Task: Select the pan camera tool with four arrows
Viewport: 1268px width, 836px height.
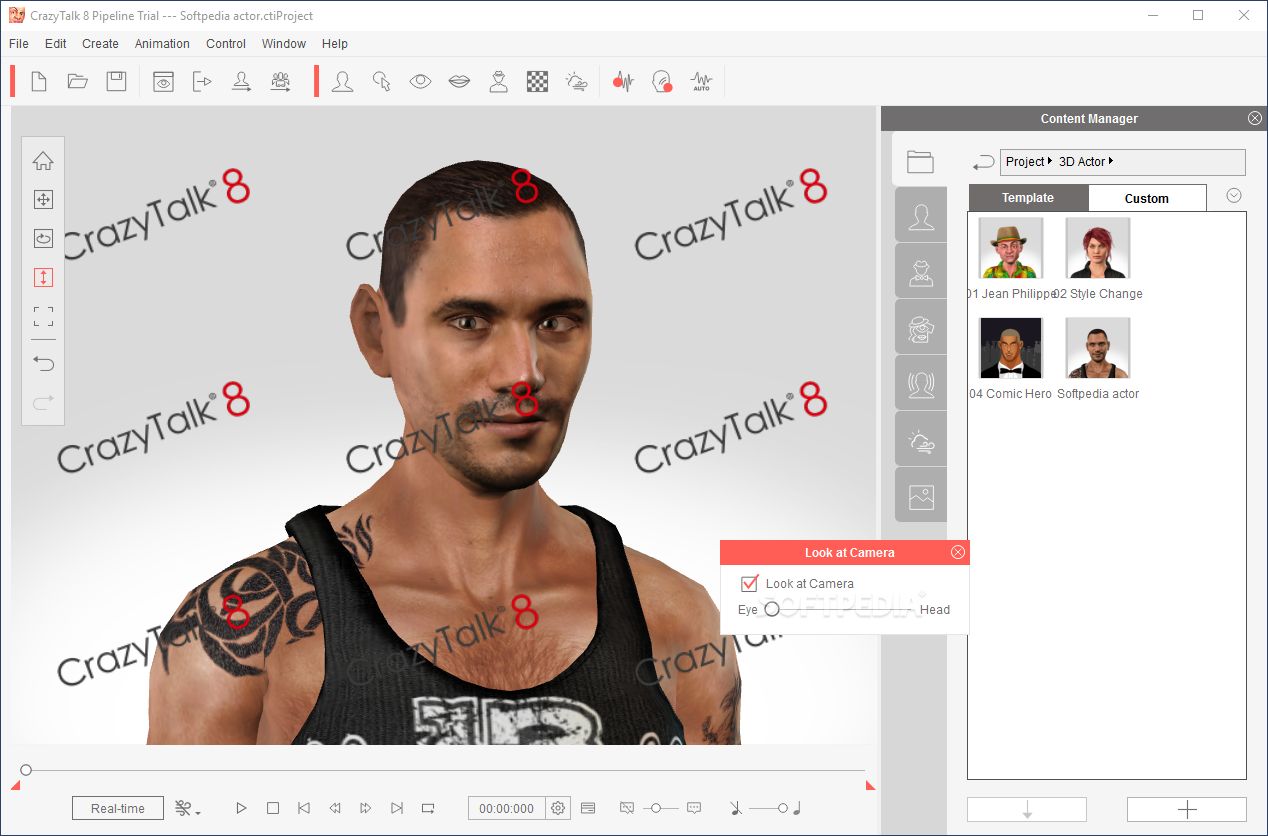Action: (43, 200)
